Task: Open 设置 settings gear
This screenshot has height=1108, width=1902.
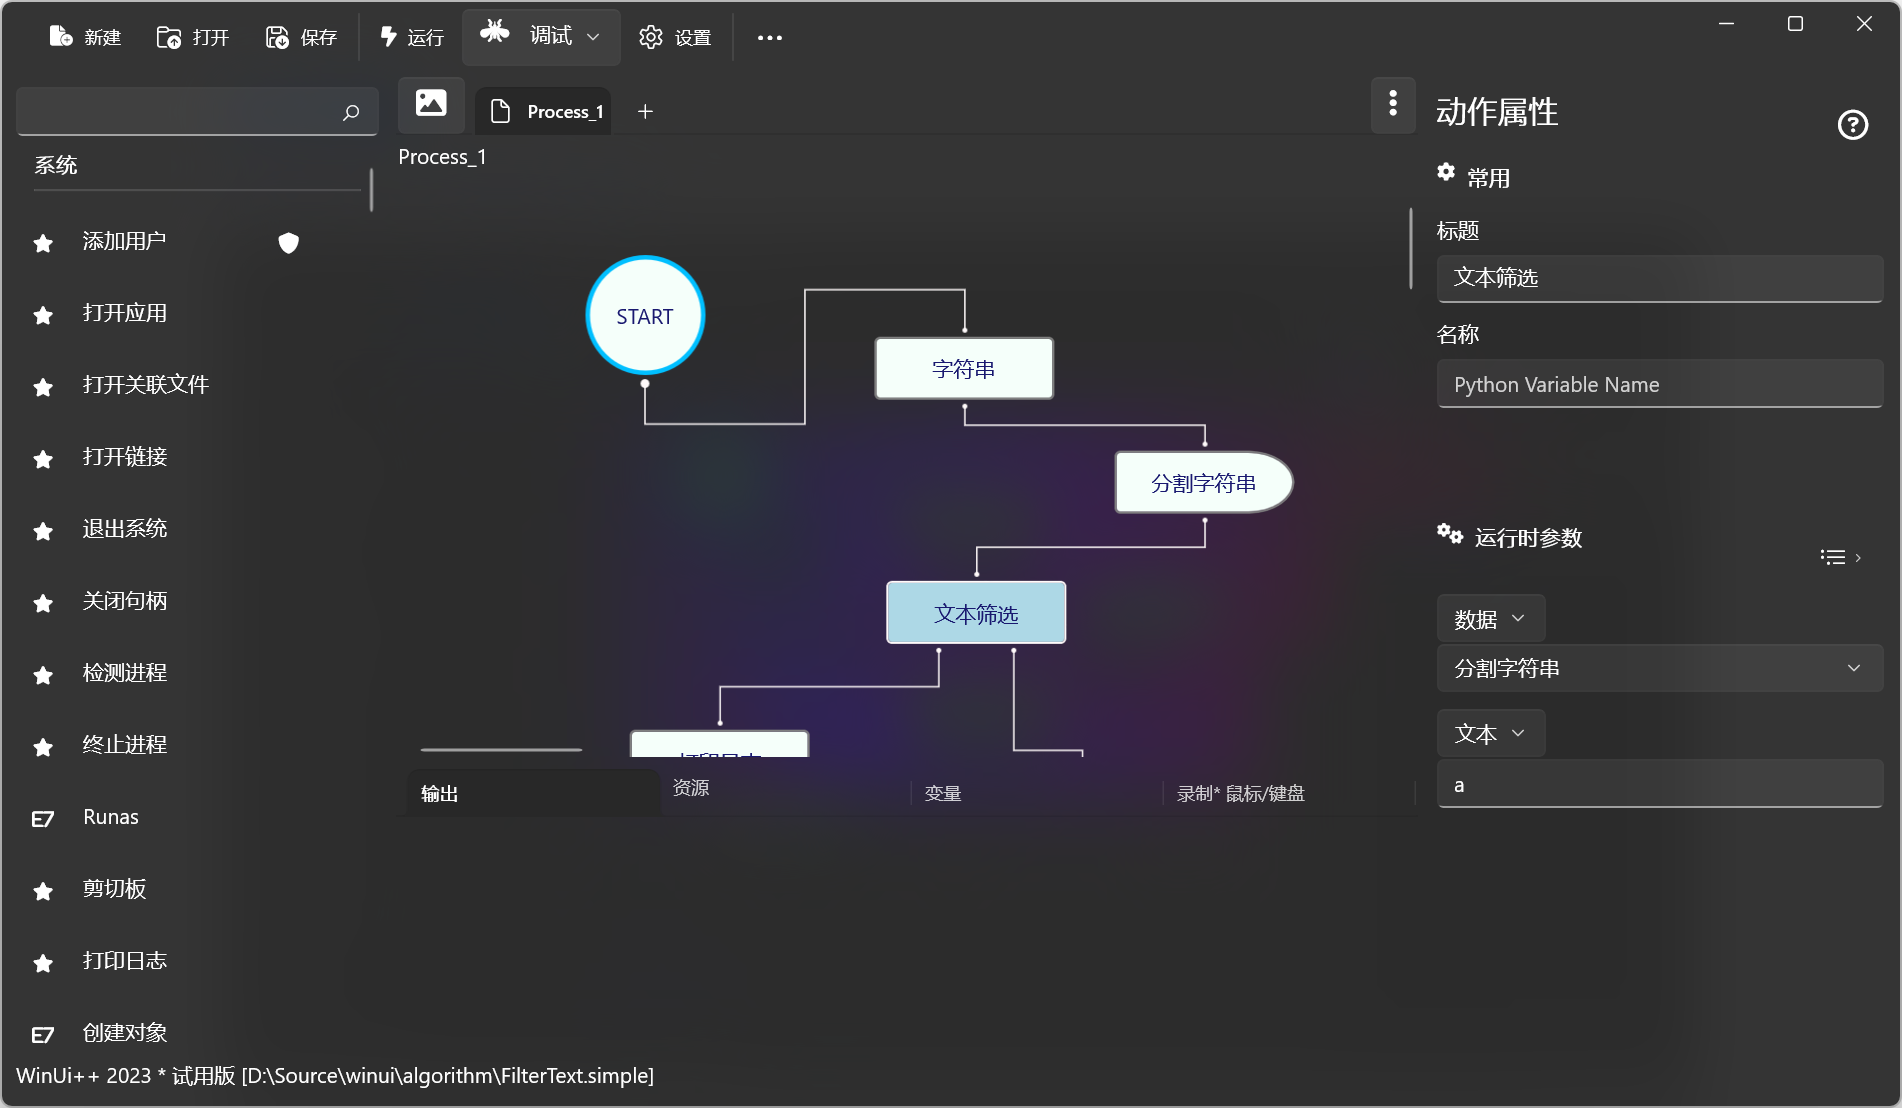Action: point(651,37)
